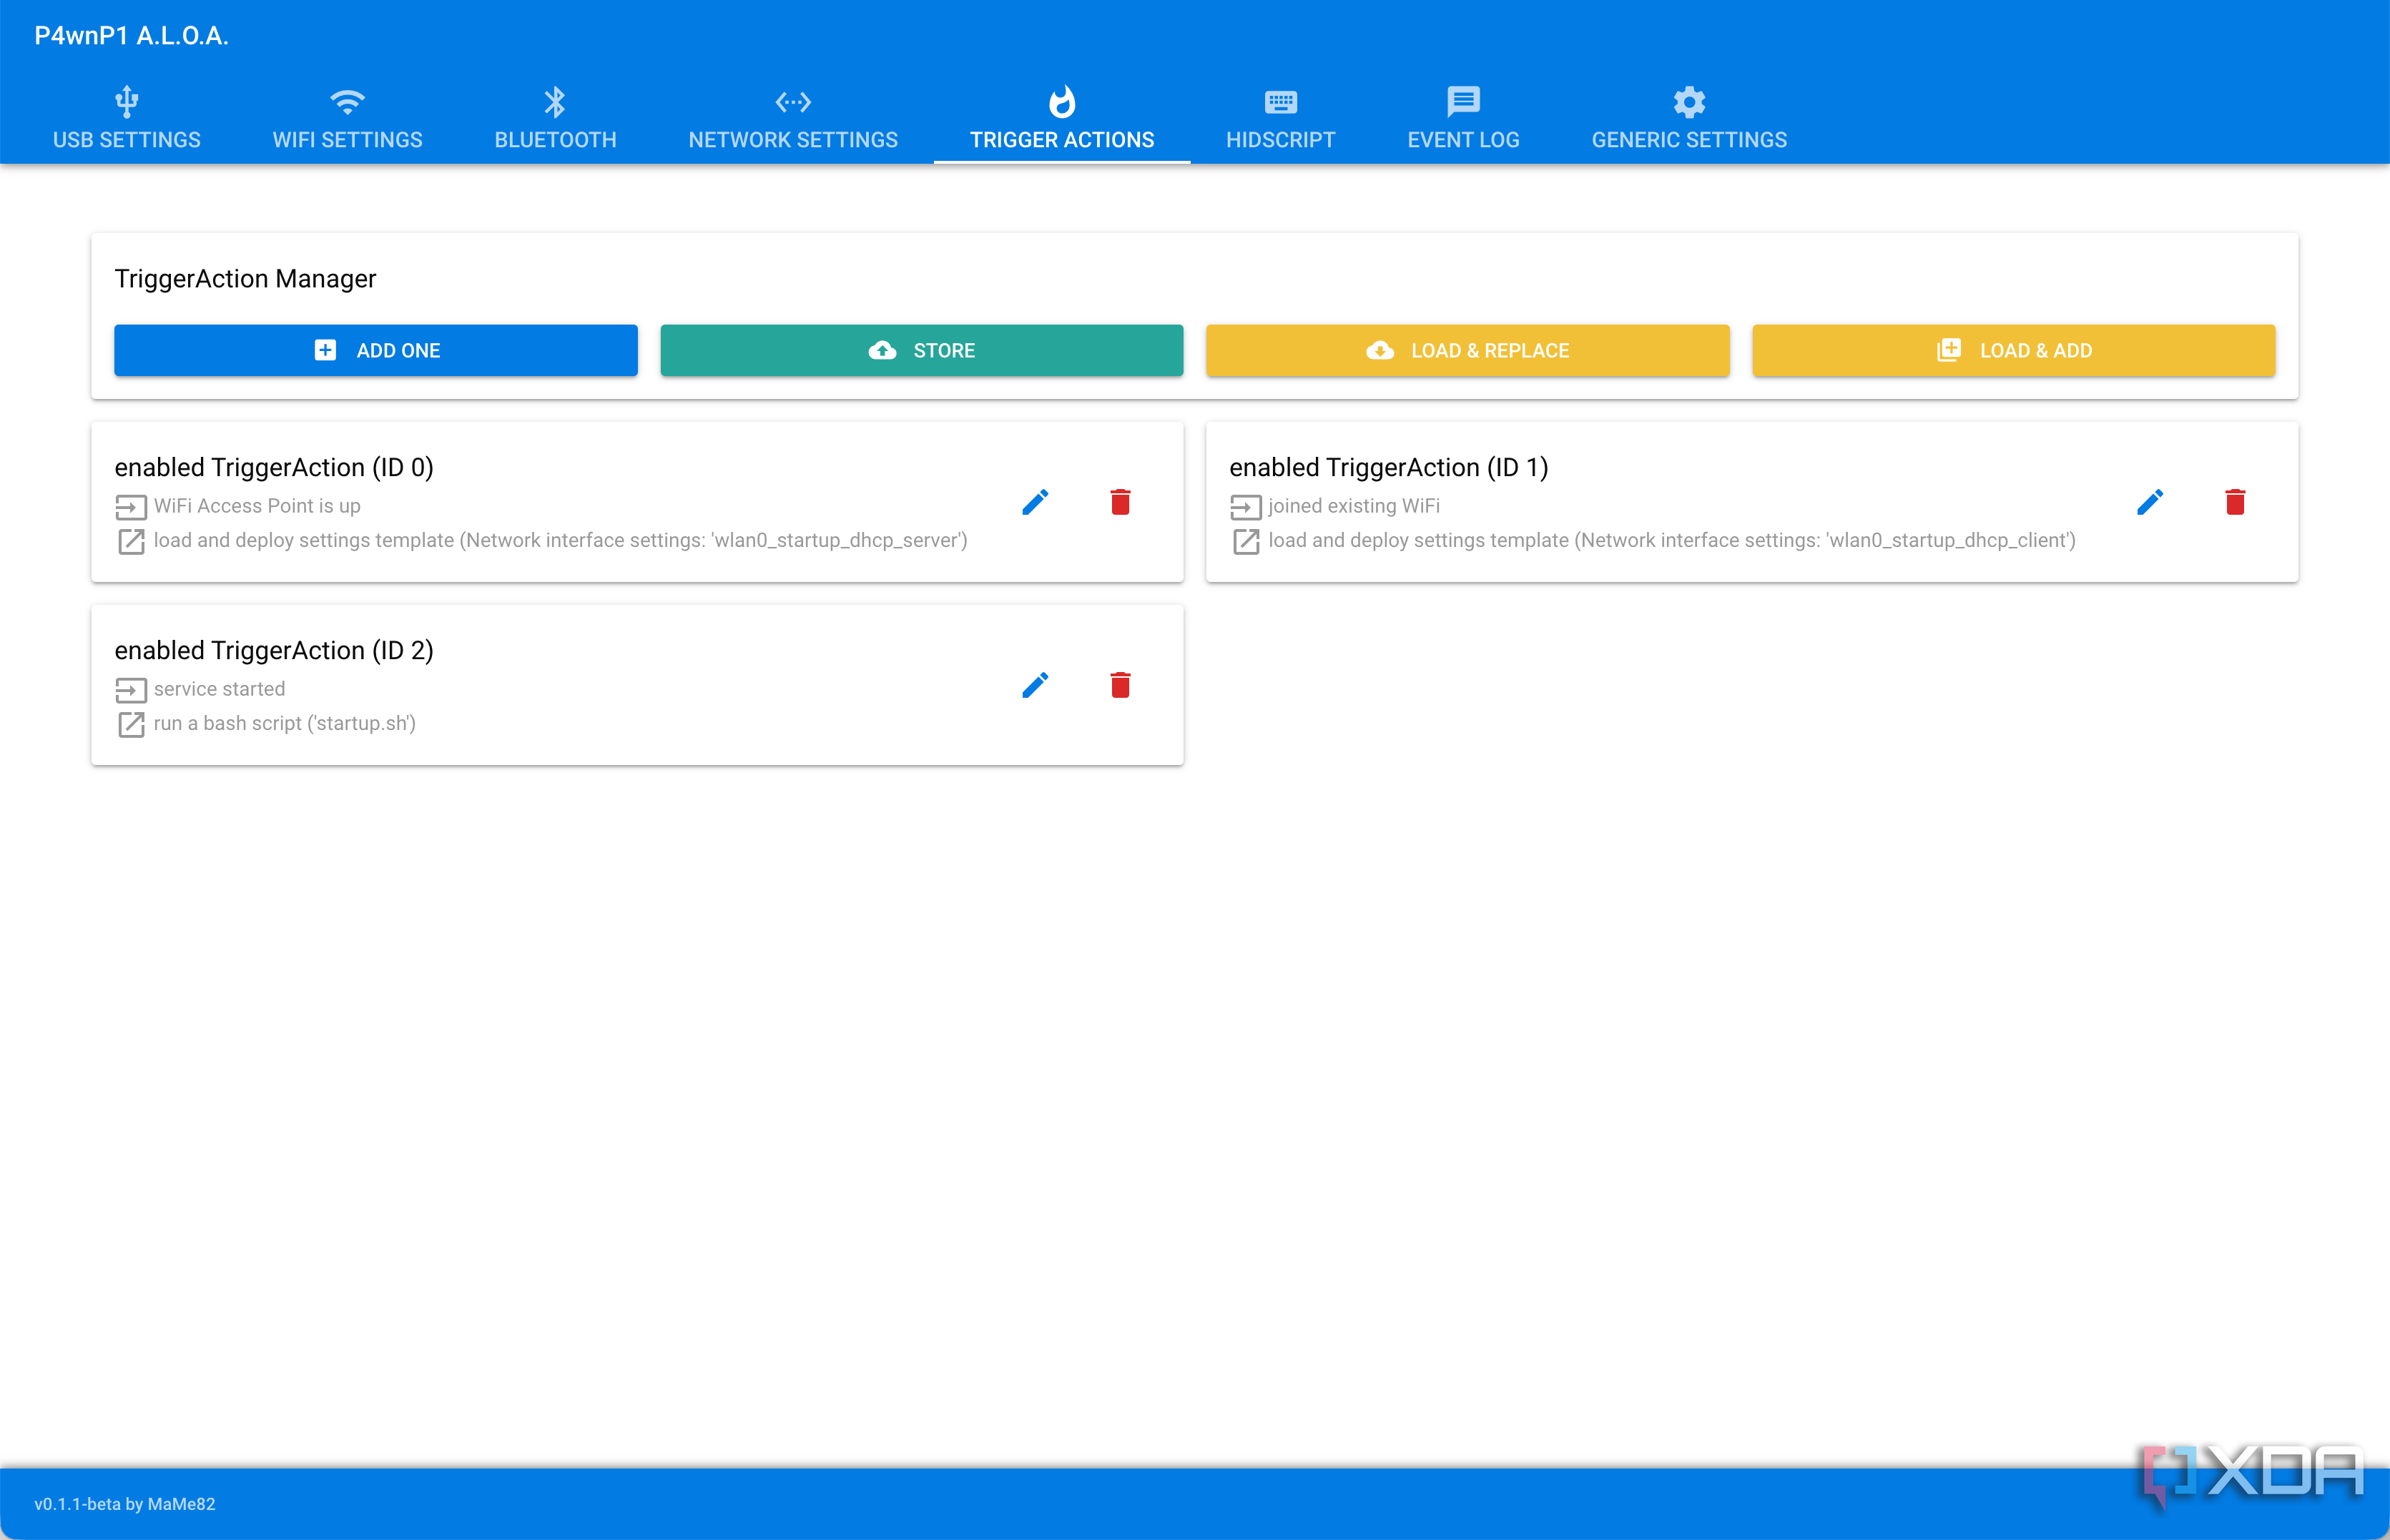Click the action icon beside 'run a bash script'

coord(131,724)
